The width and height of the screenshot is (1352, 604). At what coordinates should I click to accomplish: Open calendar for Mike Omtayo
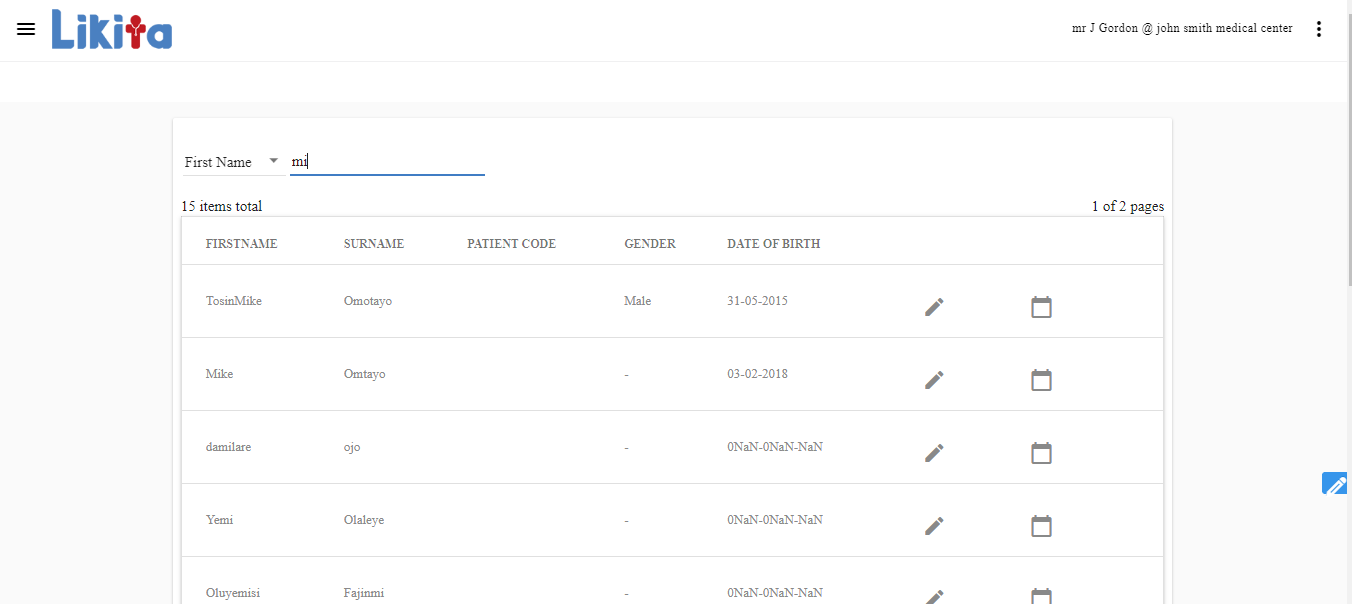(1041, 380)
